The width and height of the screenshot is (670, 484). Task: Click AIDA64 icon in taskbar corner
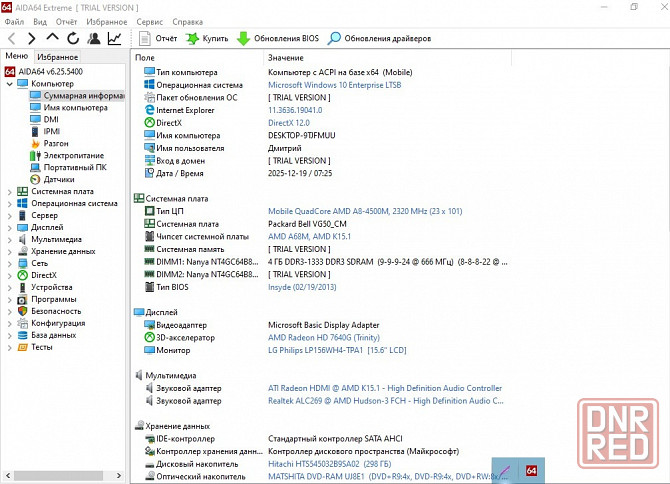coord(531,470)
